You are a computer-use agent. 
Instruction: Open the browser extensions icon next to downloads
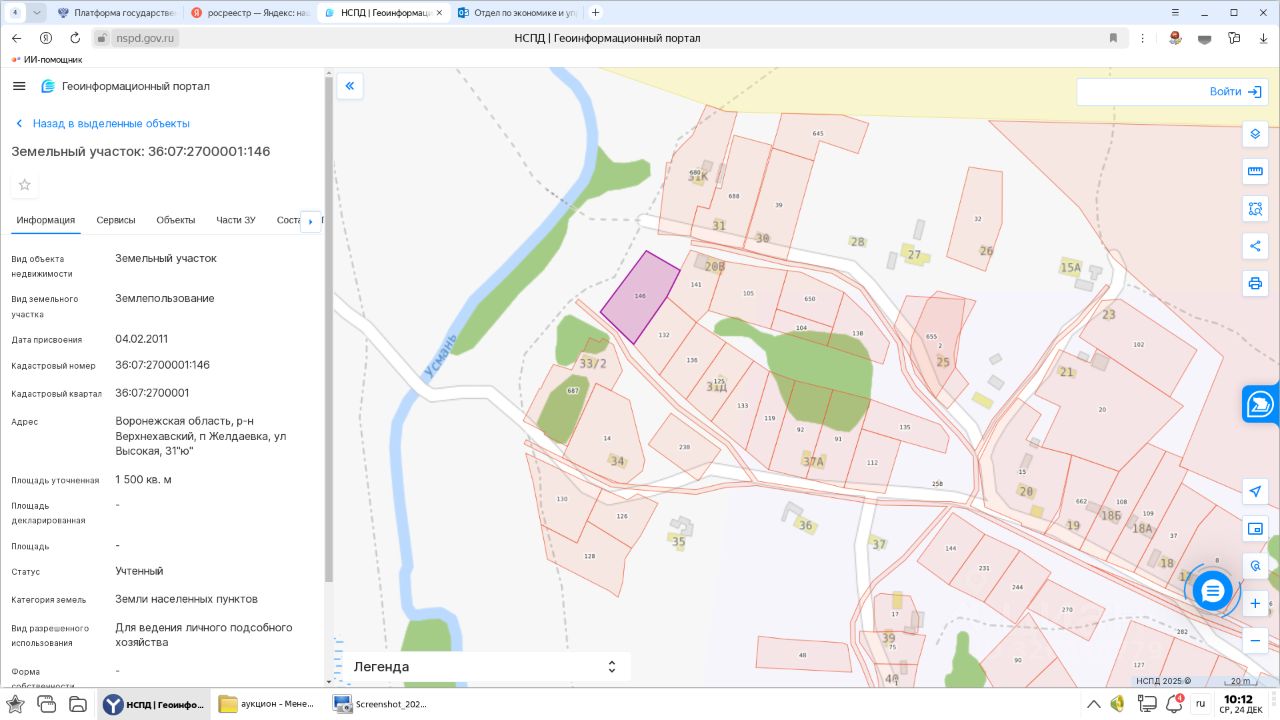1234,38
